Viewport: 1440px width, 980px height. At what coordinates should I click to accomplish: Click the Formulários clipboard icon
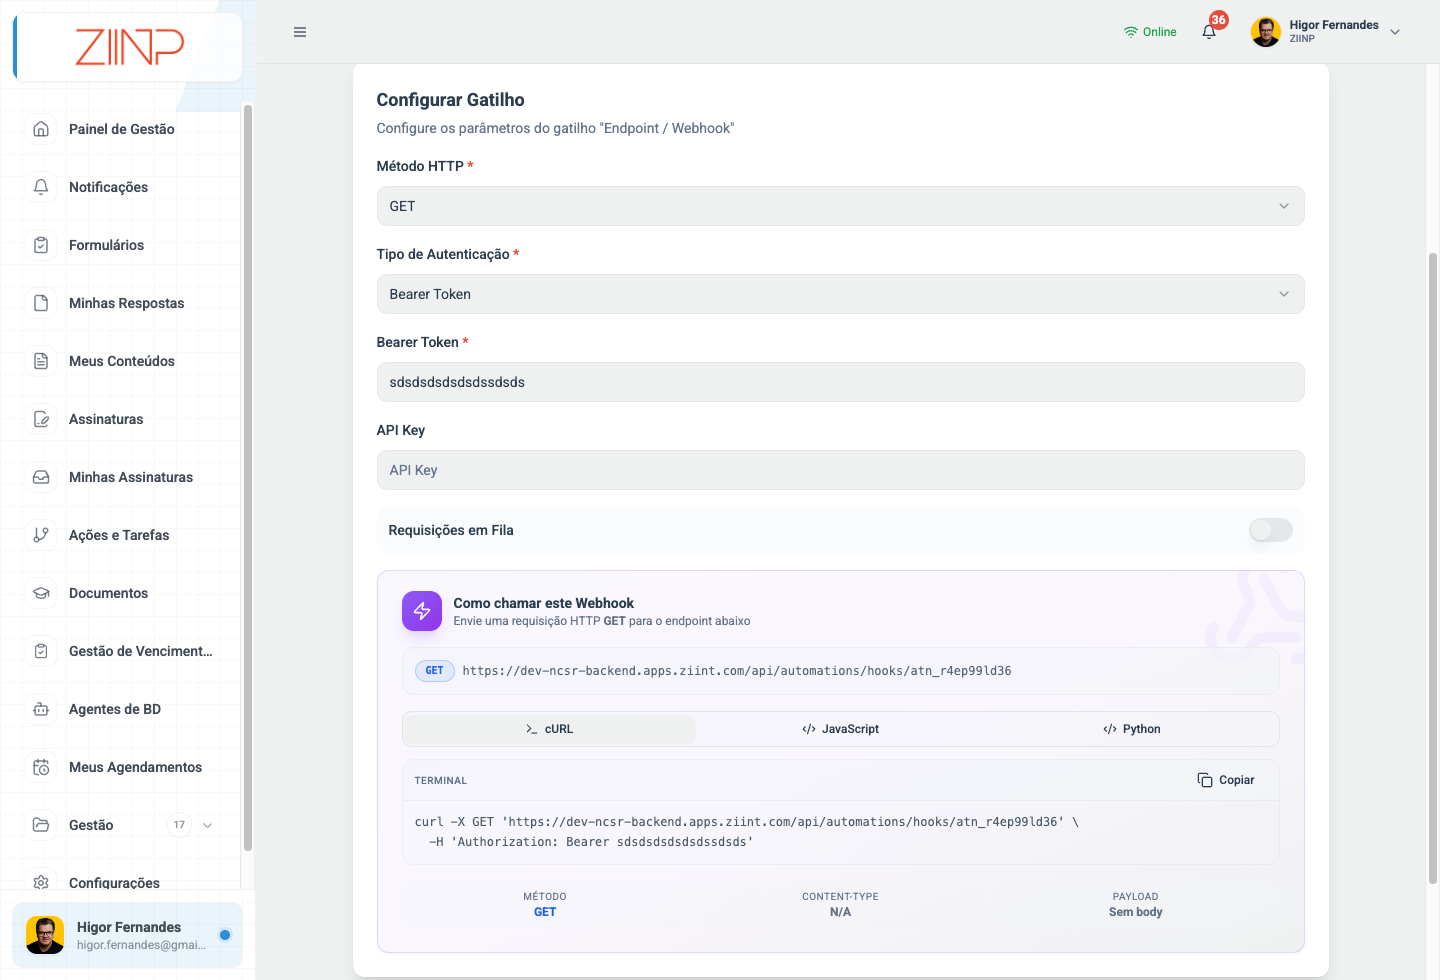click(x=41, y=245)
